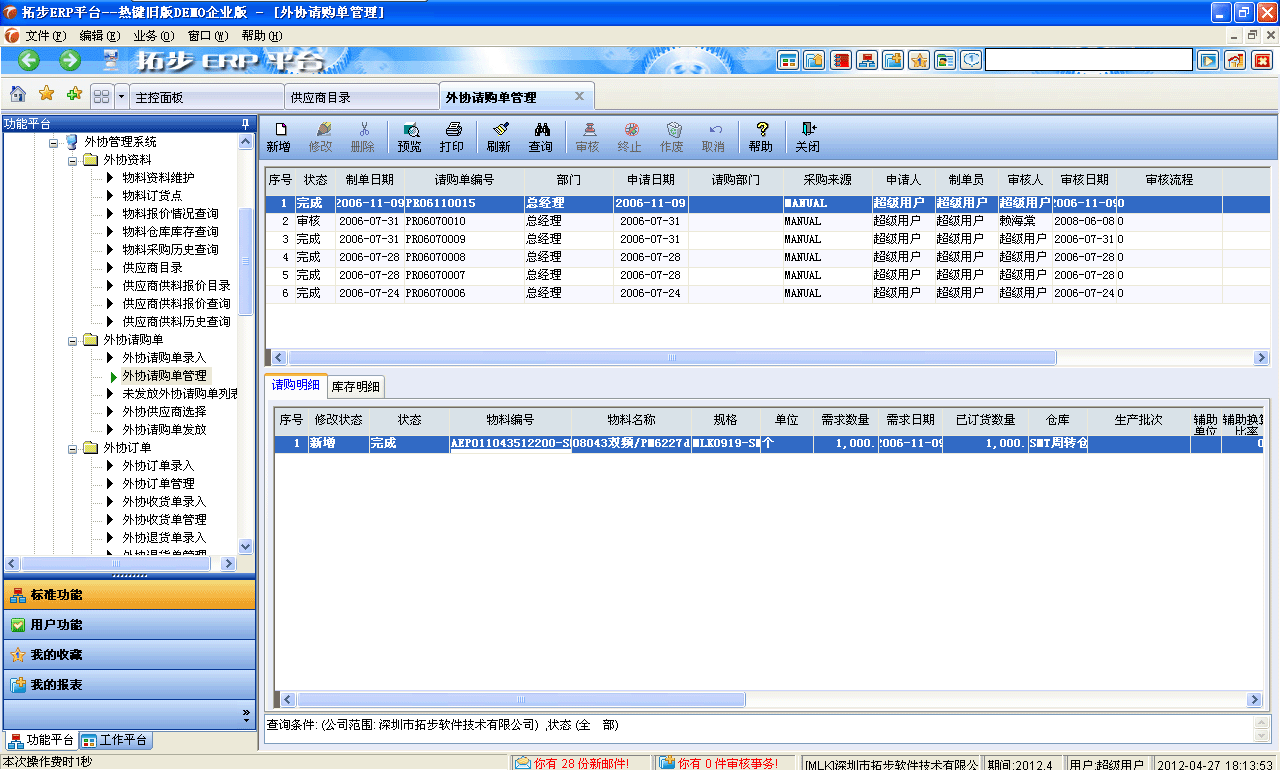Refresh the list with 刷新 icon

pyautogui.click(x=500, y=137)
